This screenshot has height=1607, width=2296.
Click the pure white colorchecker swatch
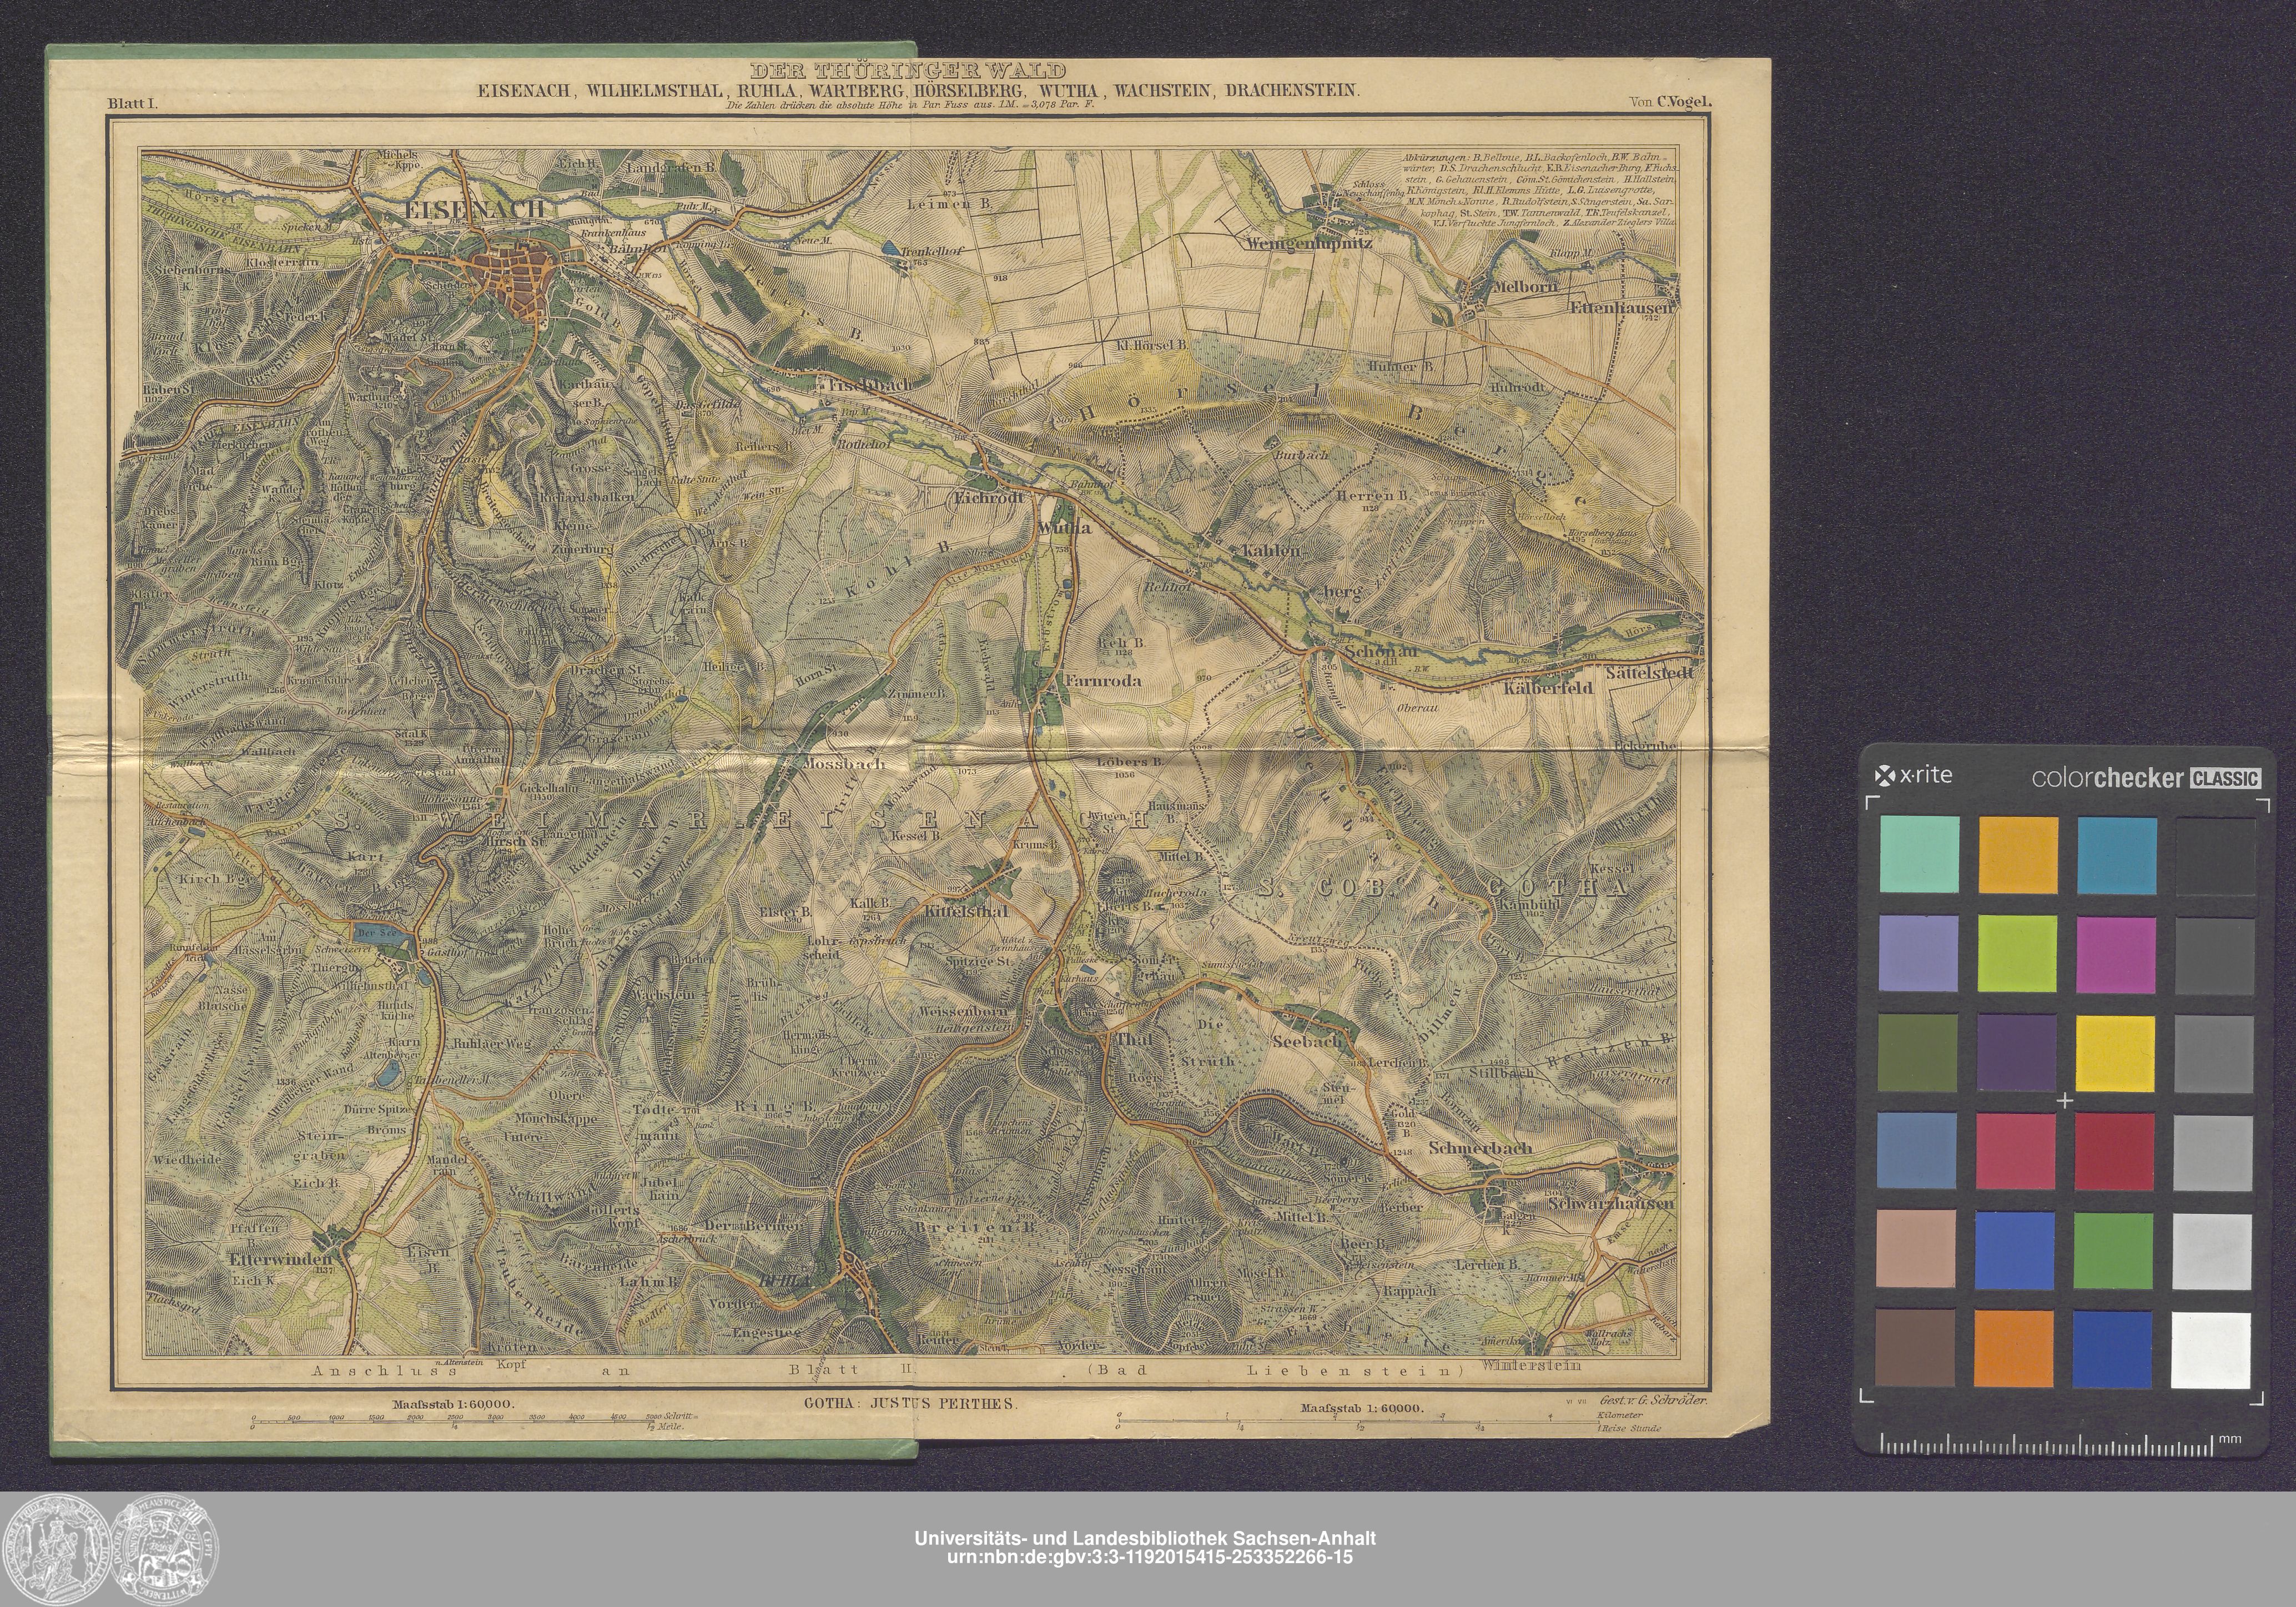click(x=2211, y=1350)
